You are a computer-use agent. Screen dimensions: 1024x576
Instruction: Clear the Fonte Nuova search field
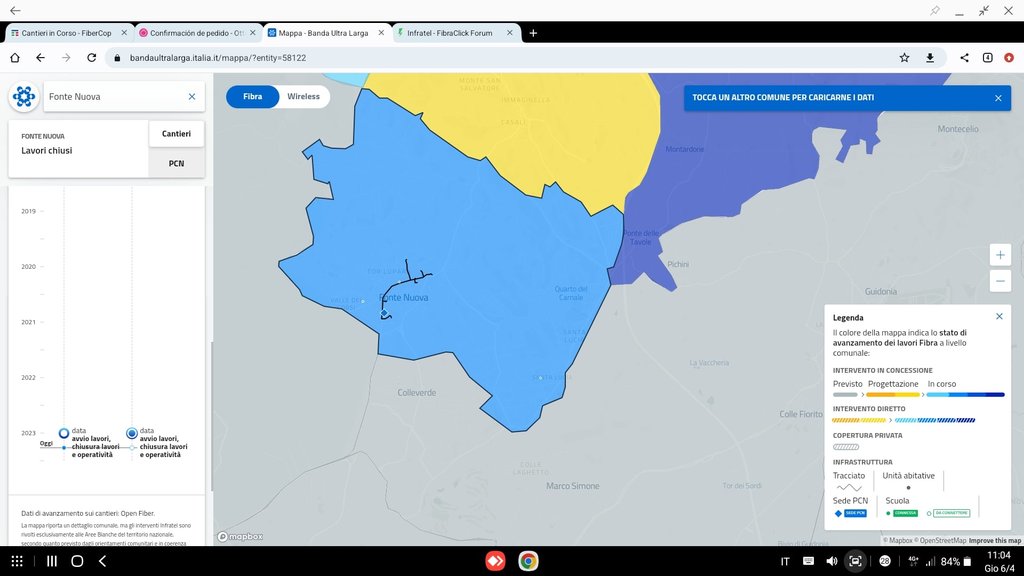pyautogui.click(x=192, y=97)
